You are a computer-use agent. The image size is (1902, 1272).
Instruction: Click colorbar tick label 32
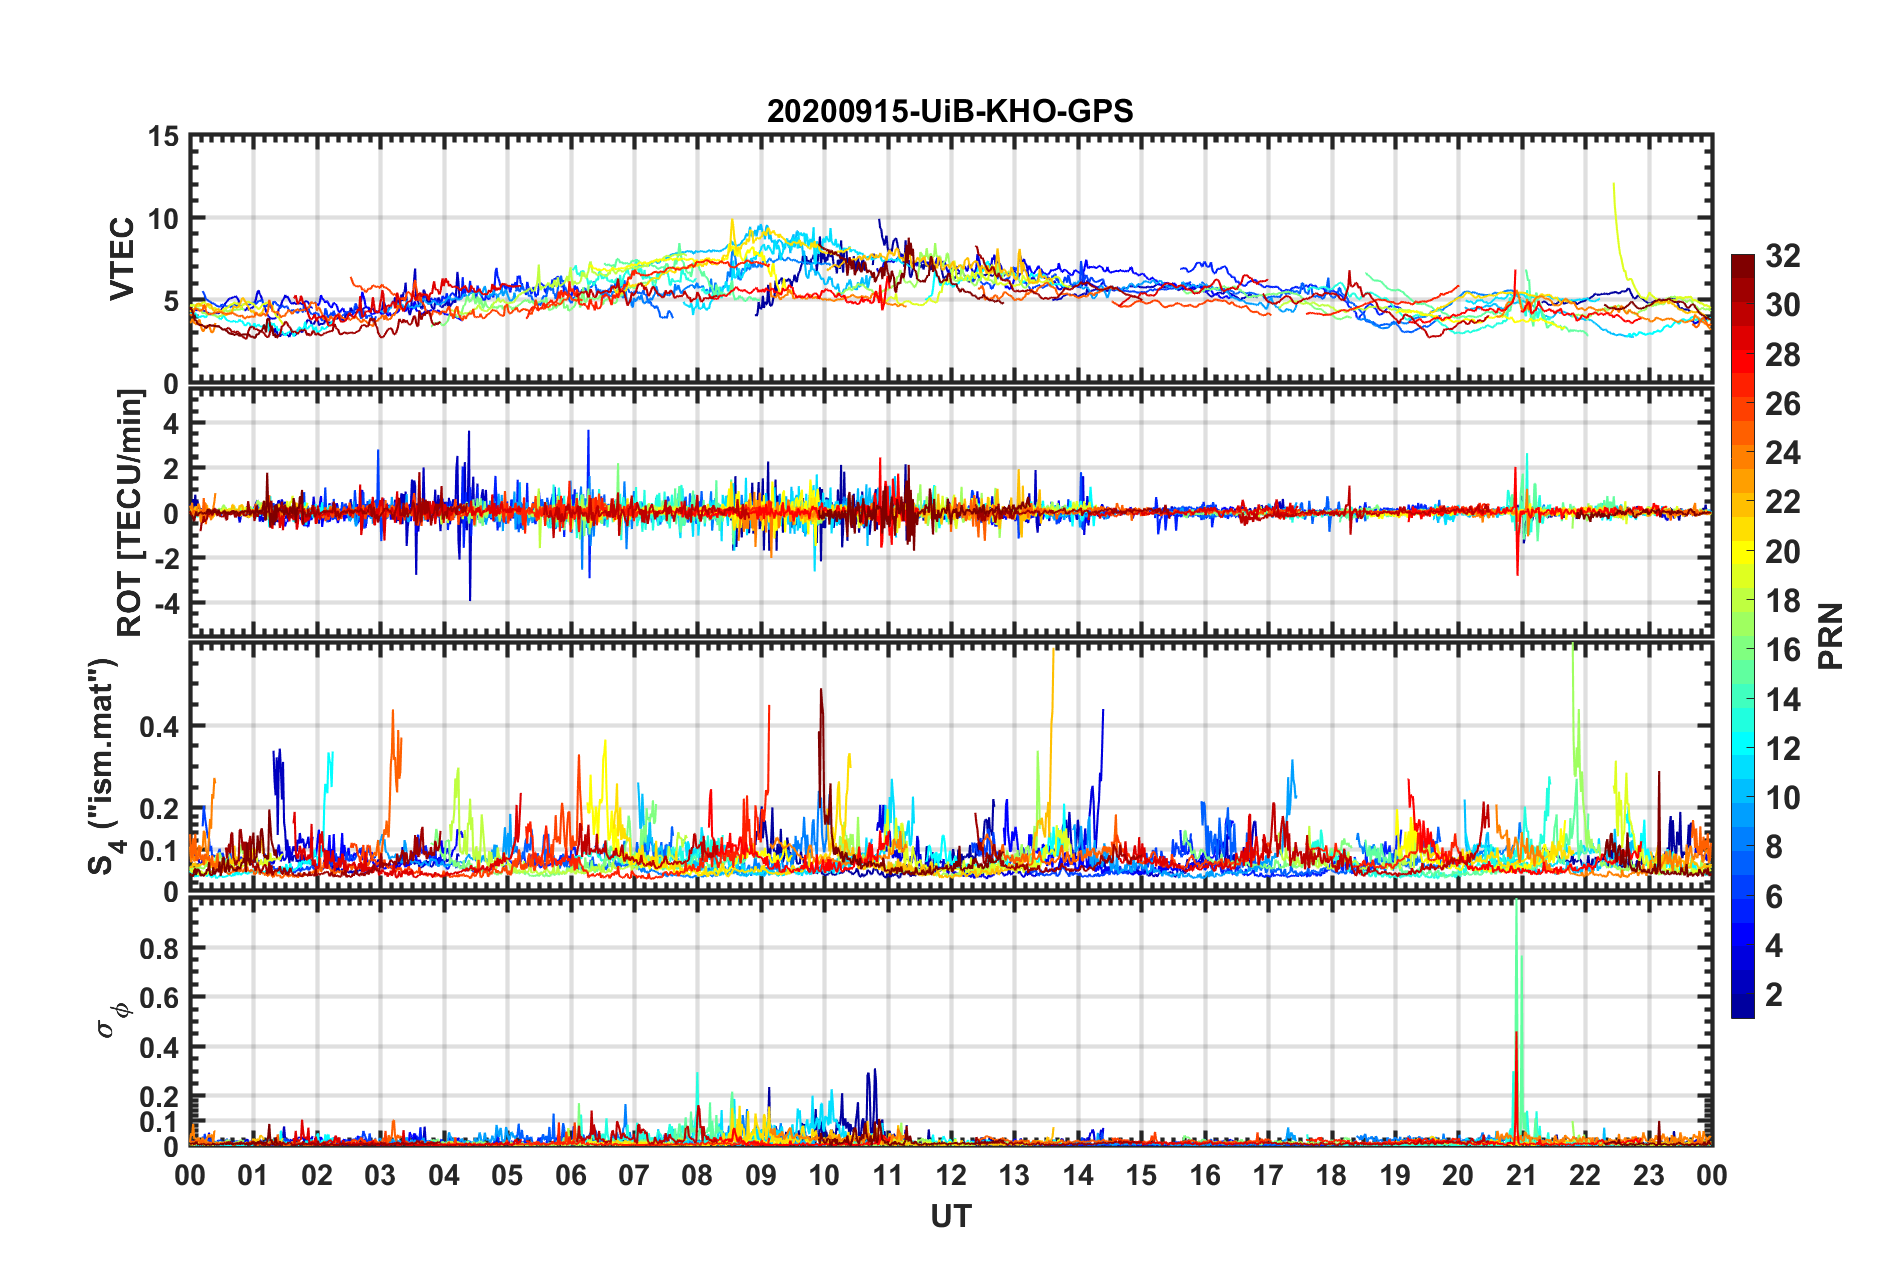[x=1783, y=256]
